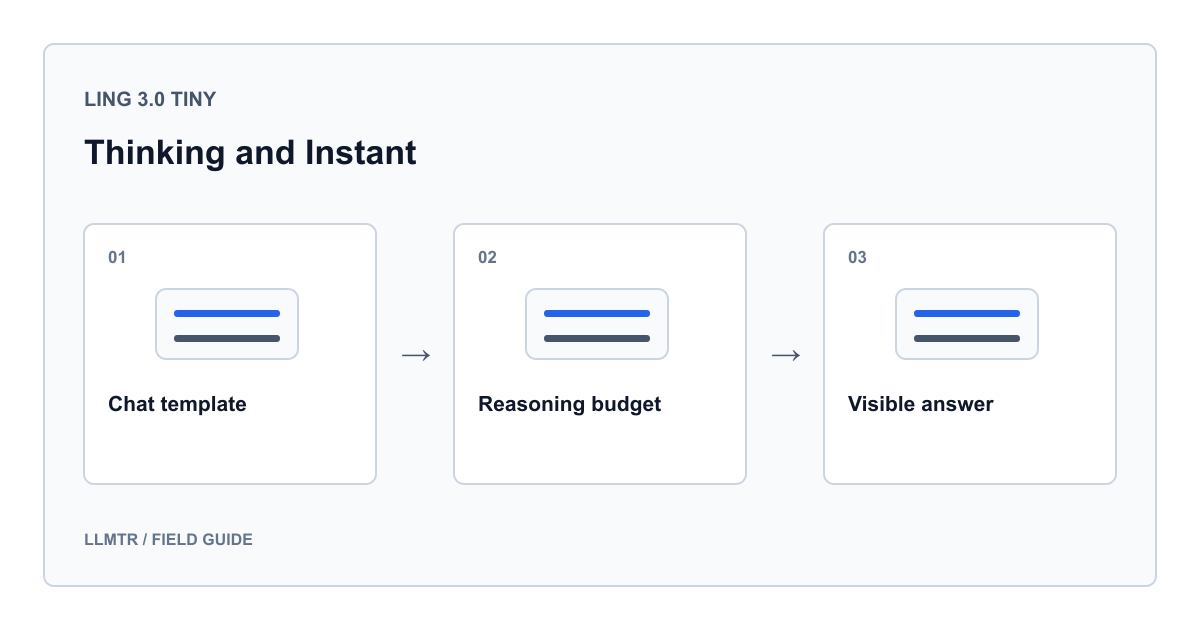The height and width of the screenshot is (630, 1200).
Task: Click the 02 step number
Action: (487, 257)
